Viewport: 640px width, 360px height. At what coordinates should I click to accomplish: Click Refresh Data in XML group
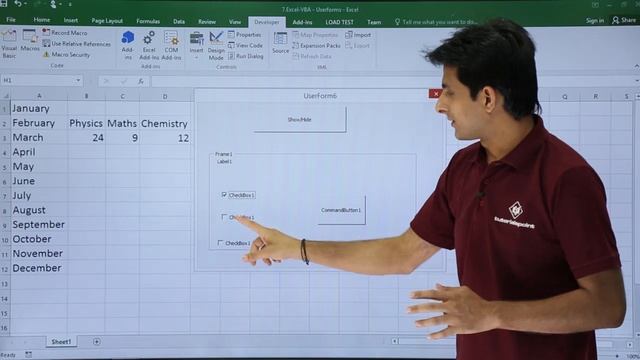(x=312, y=56)
